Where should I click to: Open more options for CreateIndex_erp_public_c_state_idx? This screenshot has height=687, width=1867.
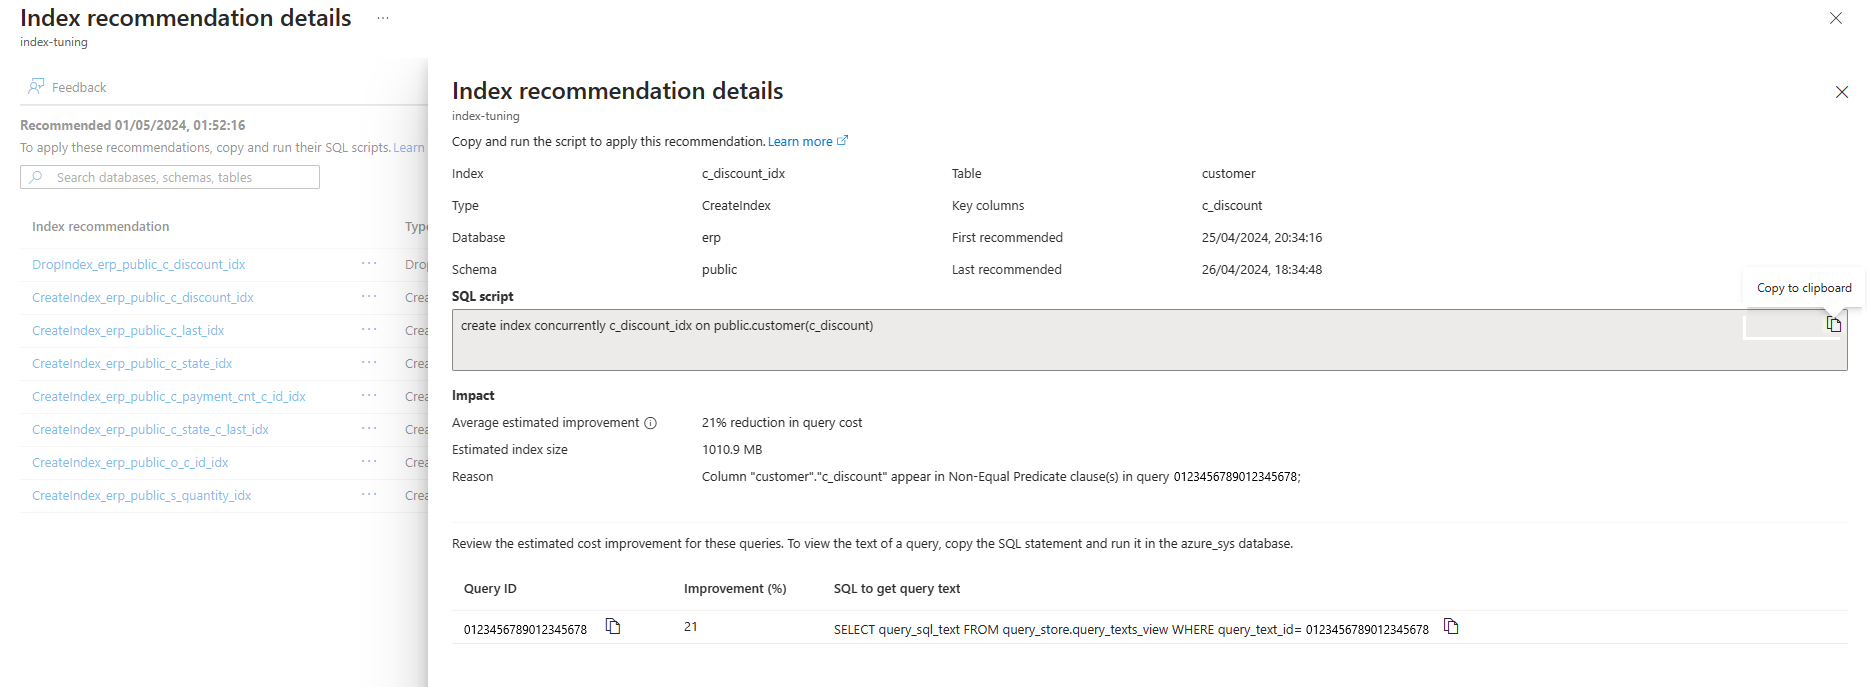pos(369,363)
